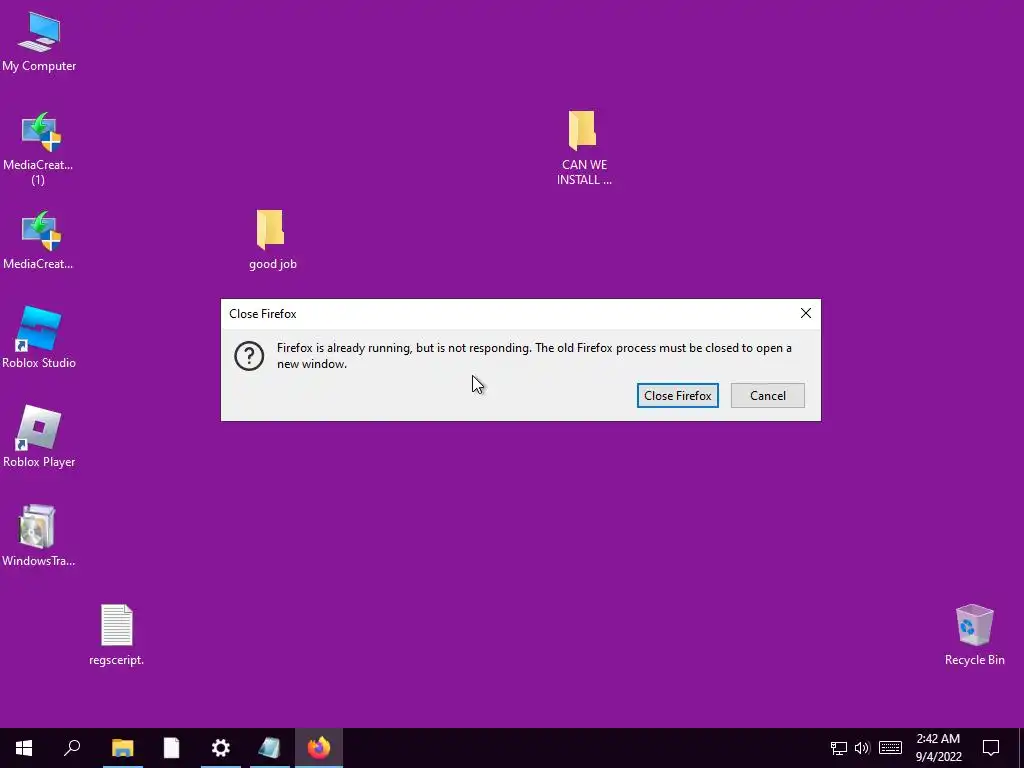The image size is (1024, 768).
Task: Cancel the Close Firefox dialog
Action: (767, 395)
